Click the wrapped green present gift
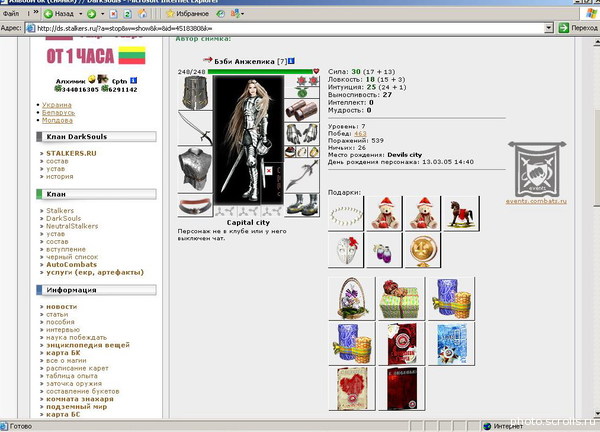 pos(401,298)
